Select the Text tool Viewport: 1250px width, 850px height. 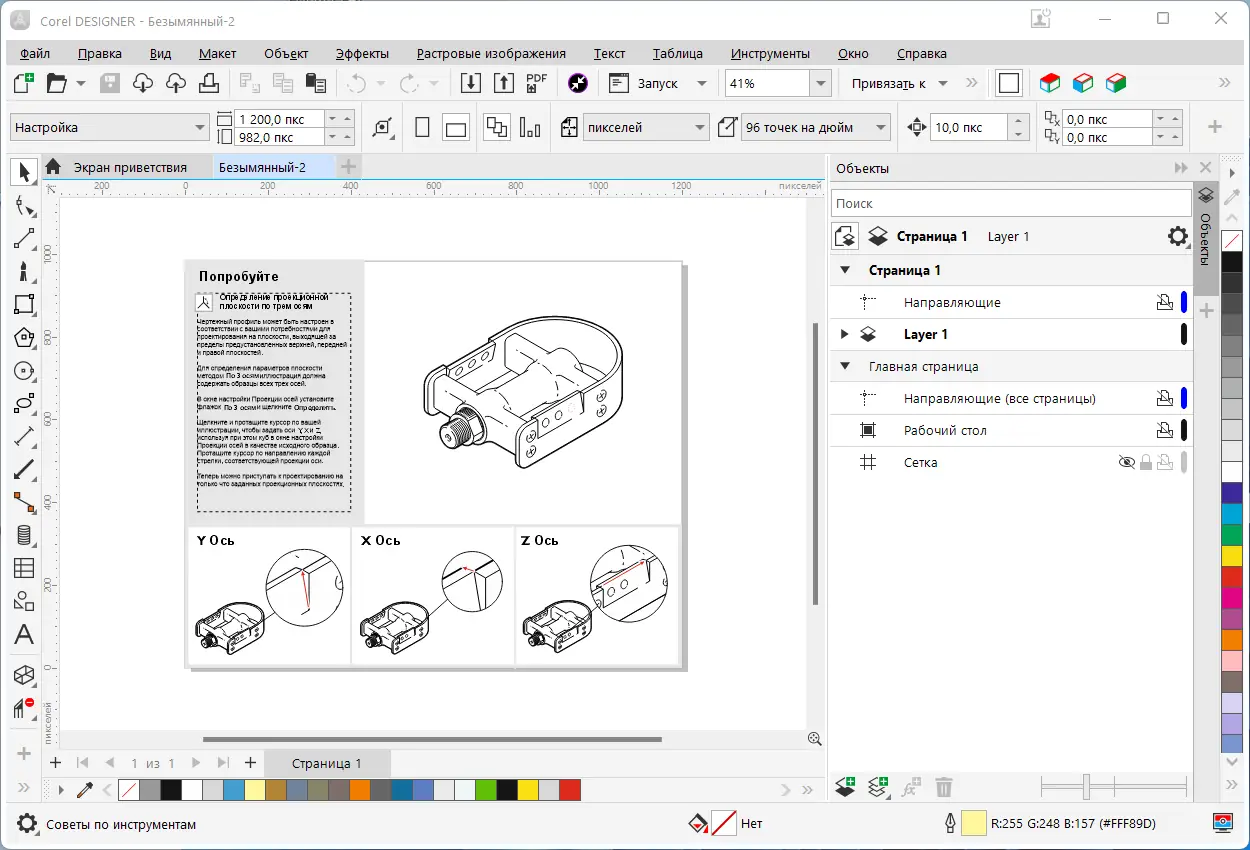[24, 634]
